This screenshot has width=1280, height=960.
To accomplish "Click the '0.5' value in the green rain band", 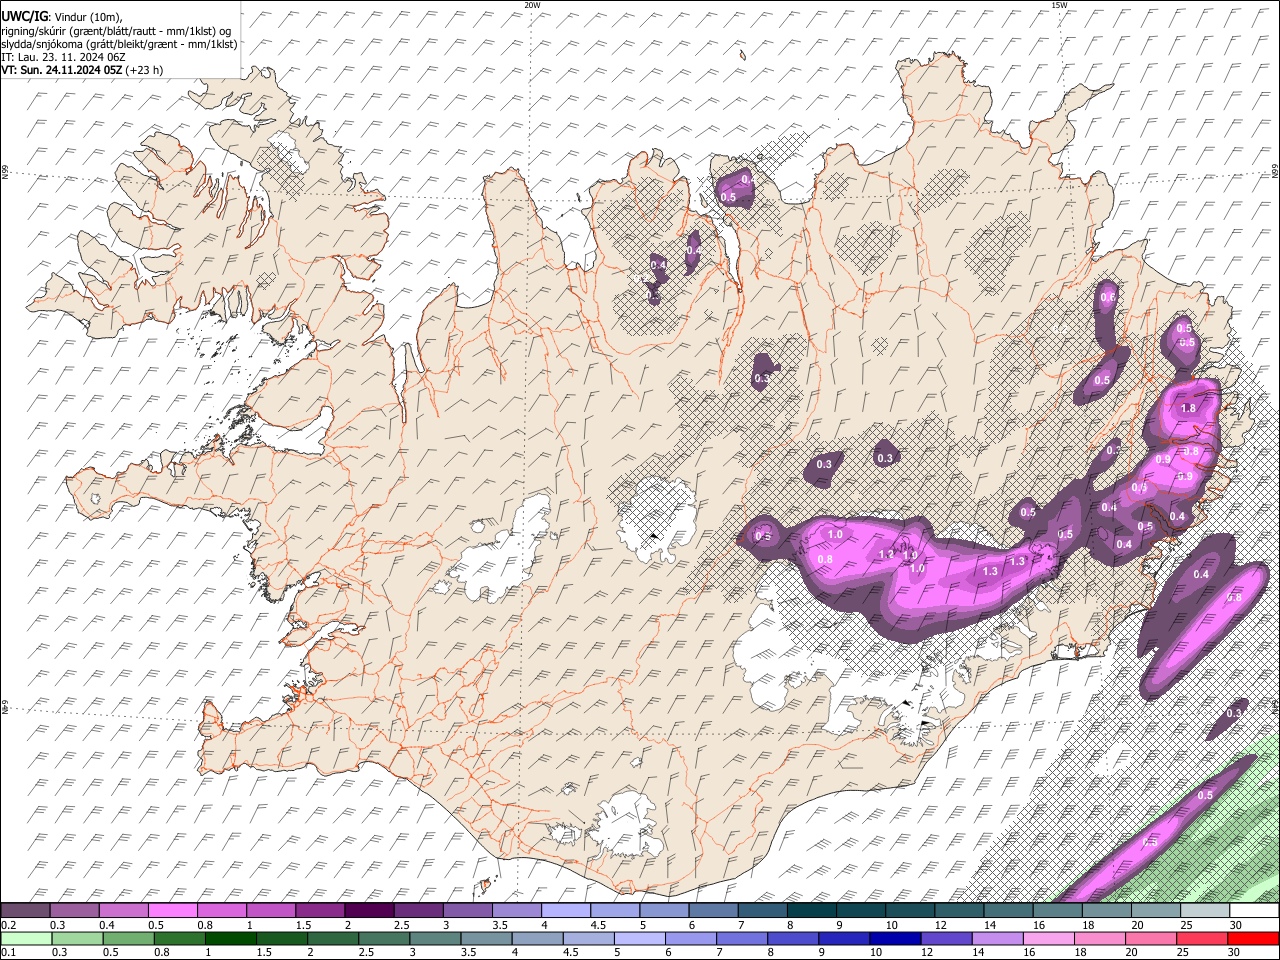I will [1205, 796].
